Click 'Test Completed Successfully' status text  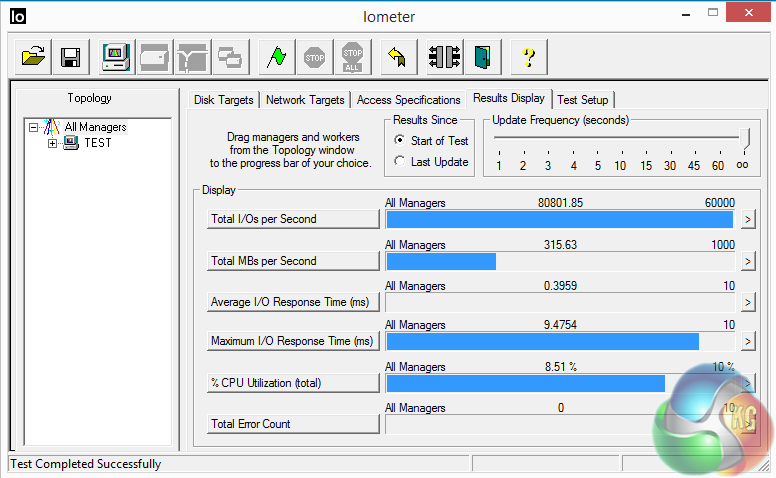click(x=86, y=464)
